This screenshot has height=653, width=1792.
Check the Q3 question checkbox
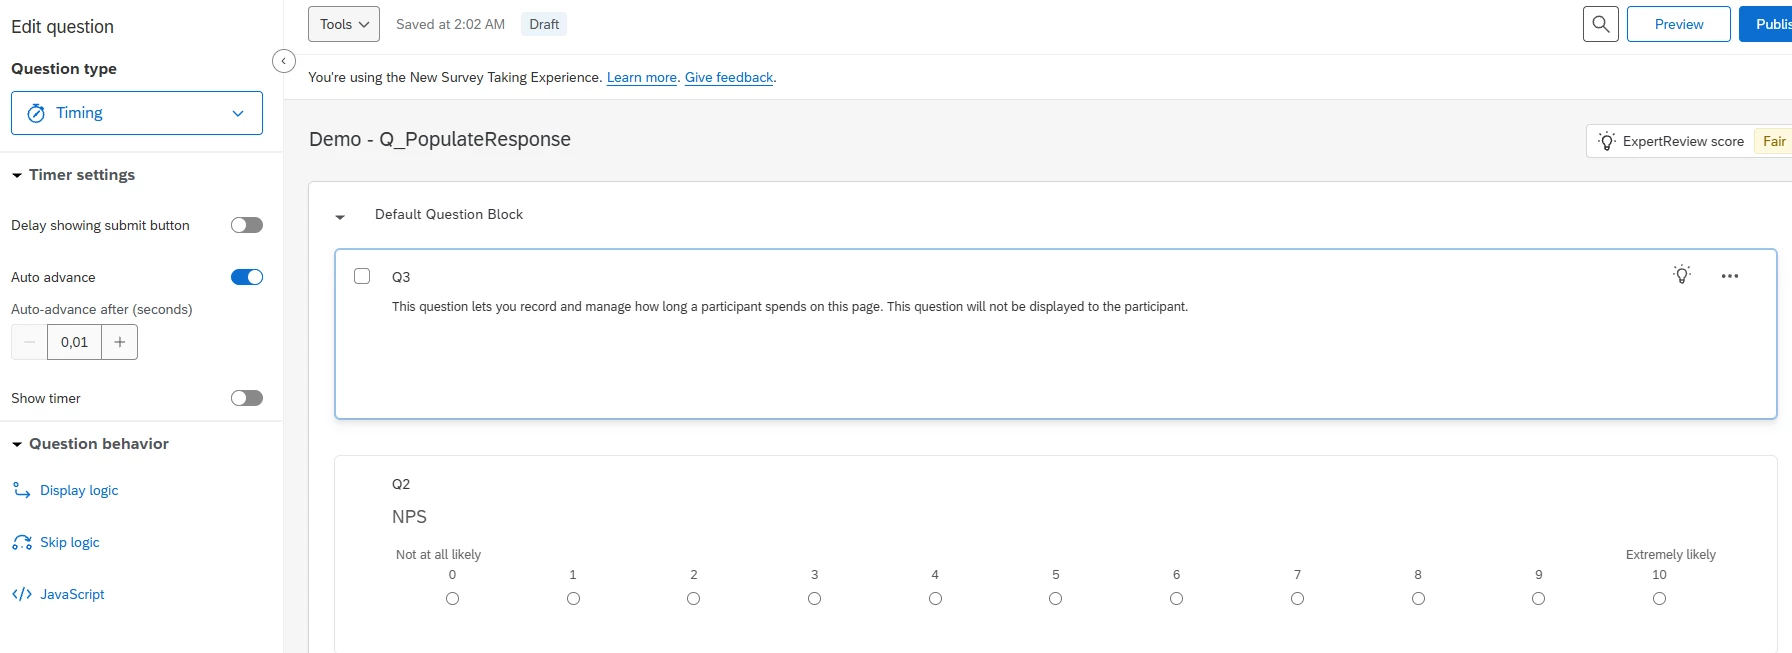pos(362,276)
